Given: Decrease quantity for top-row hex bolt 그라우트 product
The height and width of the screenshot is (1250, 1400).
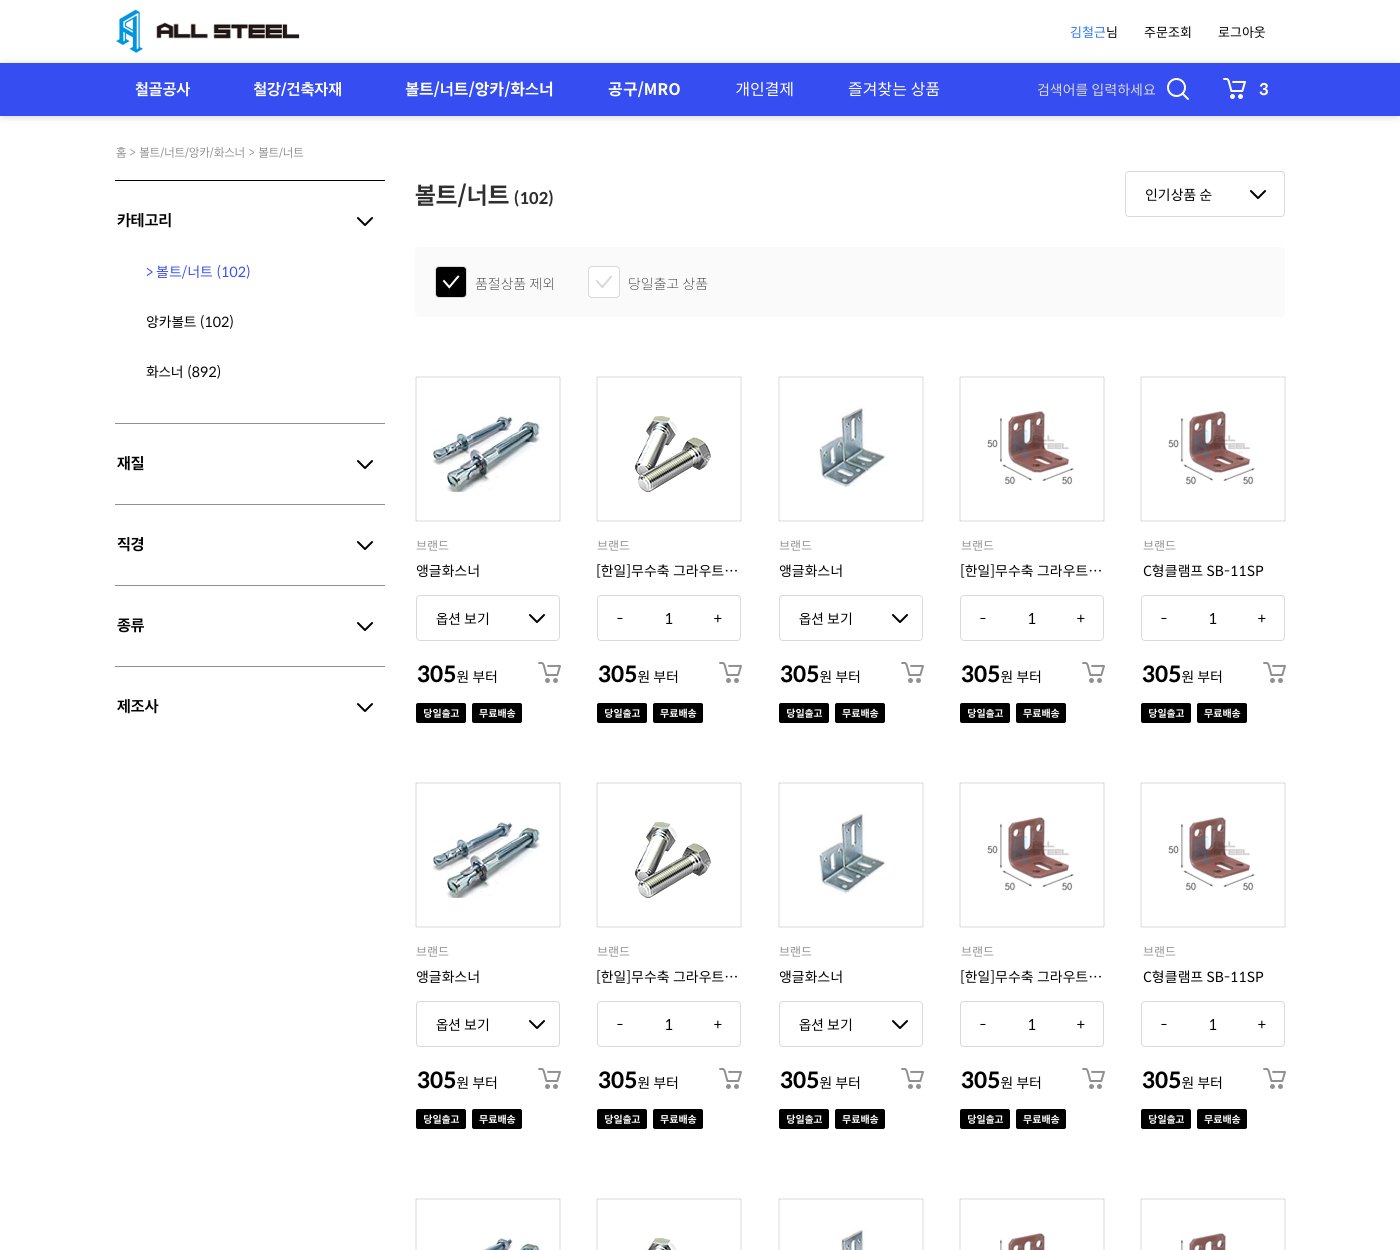Looking at the screenshot, I should coord(620,619).
